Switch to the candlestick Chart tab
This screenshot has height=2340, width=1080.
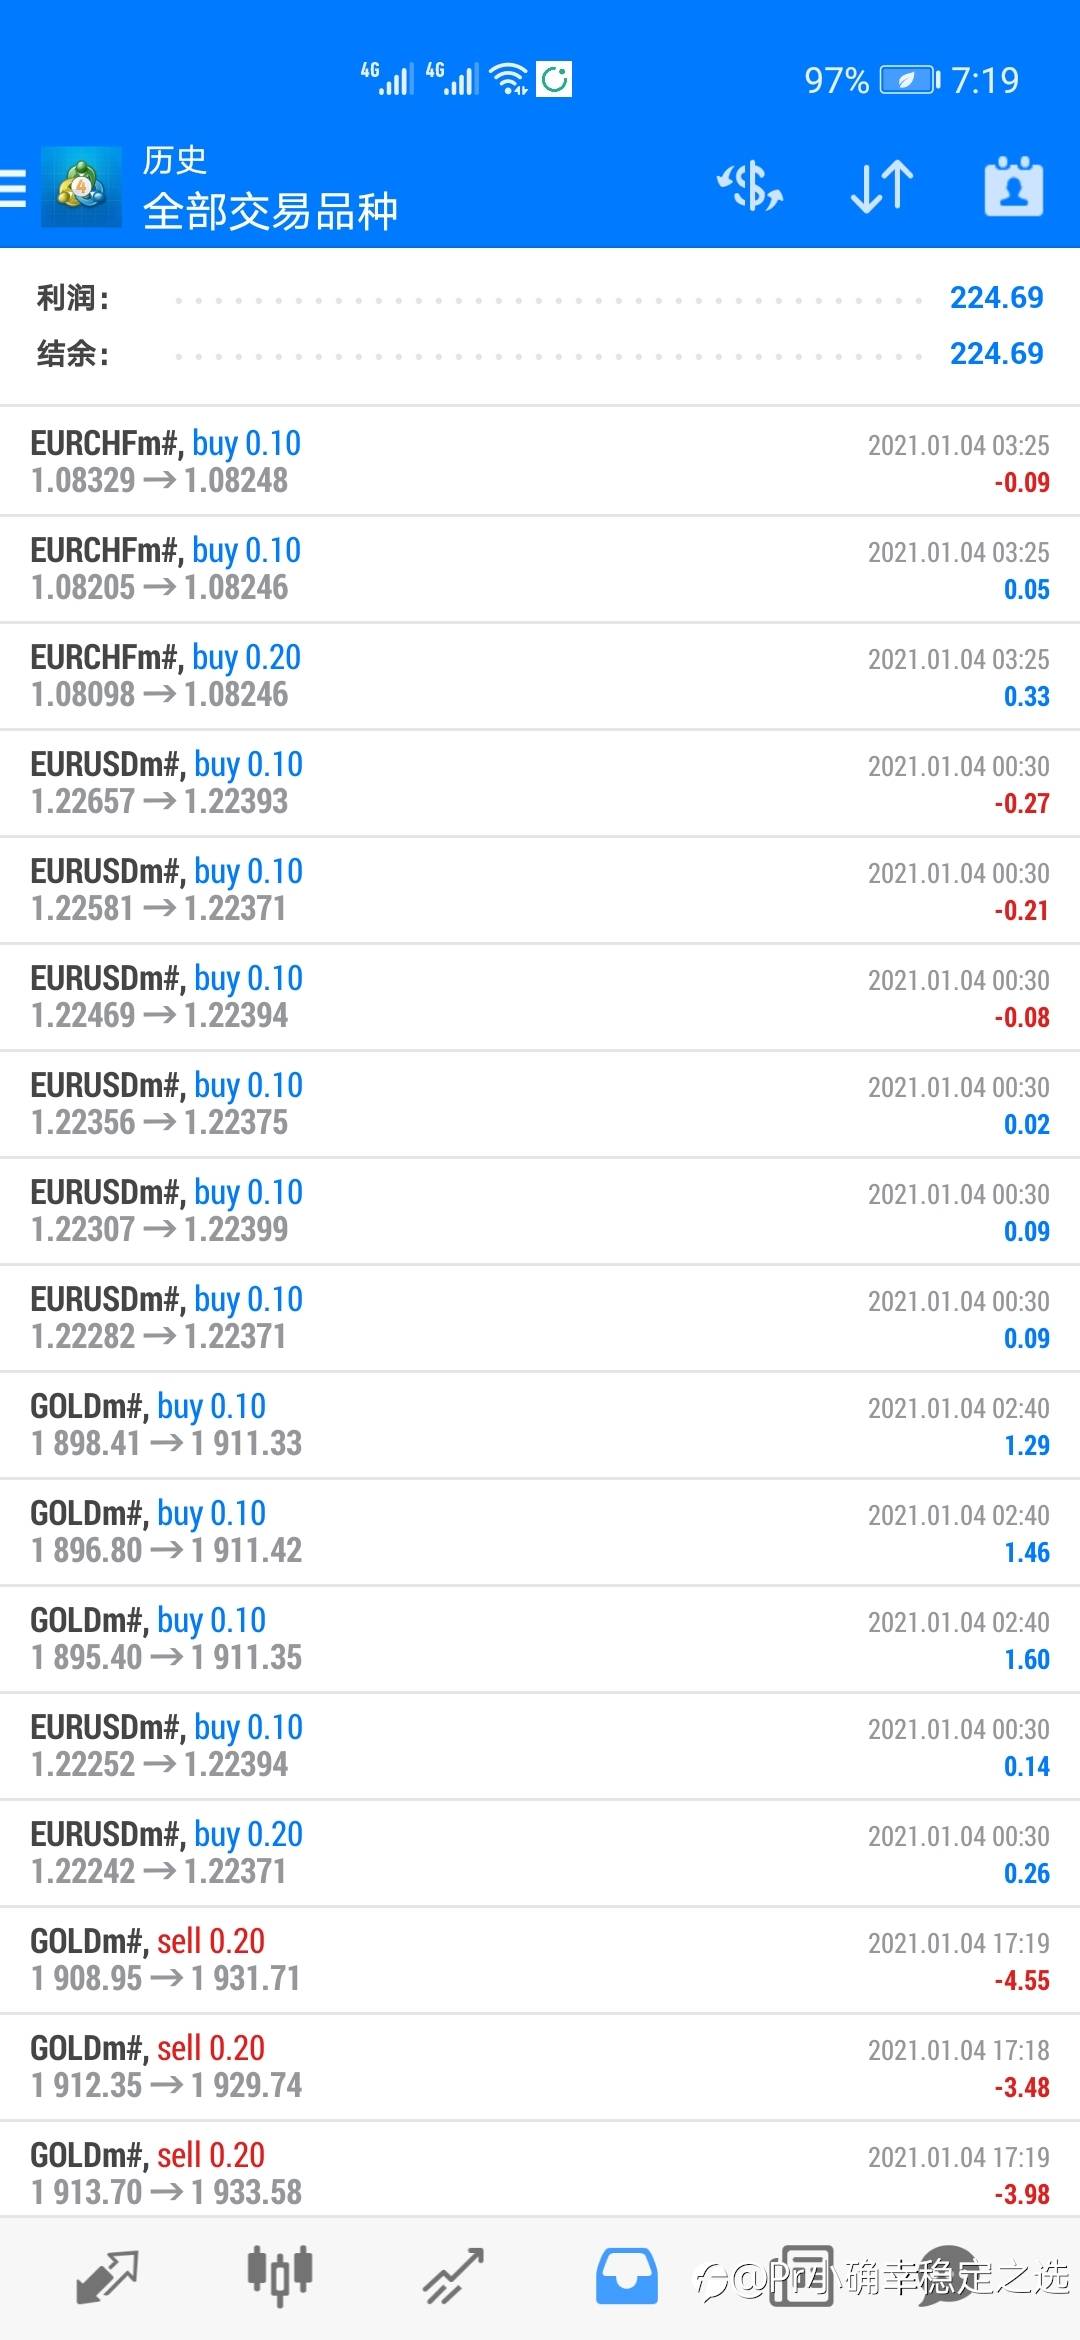coord(280,2276)
